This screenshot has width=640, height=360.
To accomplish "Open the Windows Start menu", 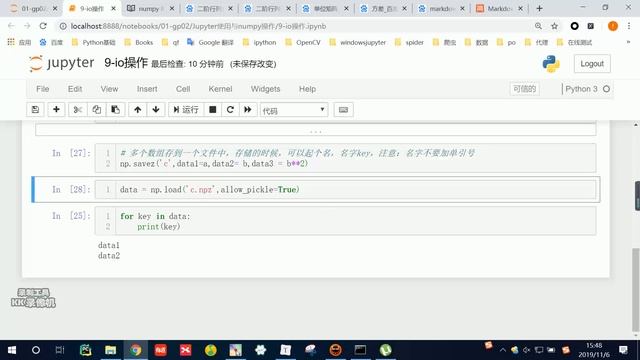I will coord(12,350).
